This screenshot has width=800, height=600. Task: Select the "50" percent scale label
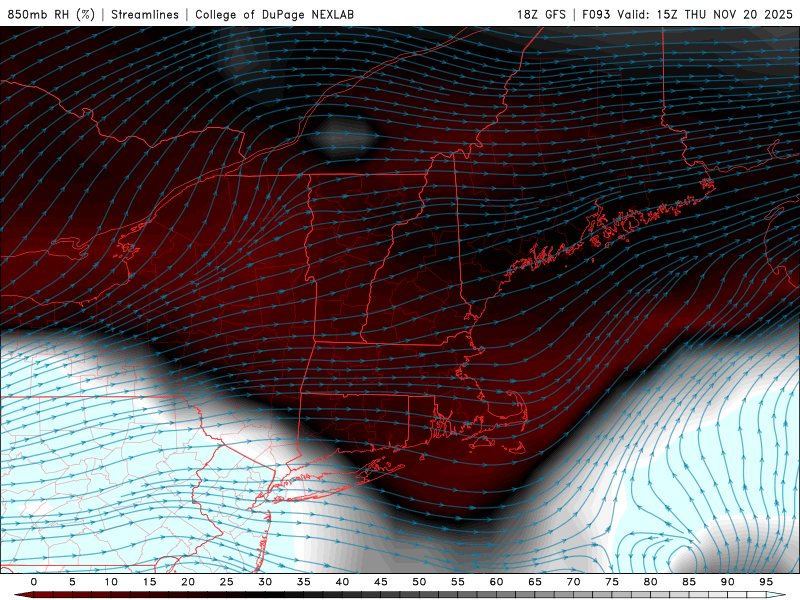click(419, 582)
